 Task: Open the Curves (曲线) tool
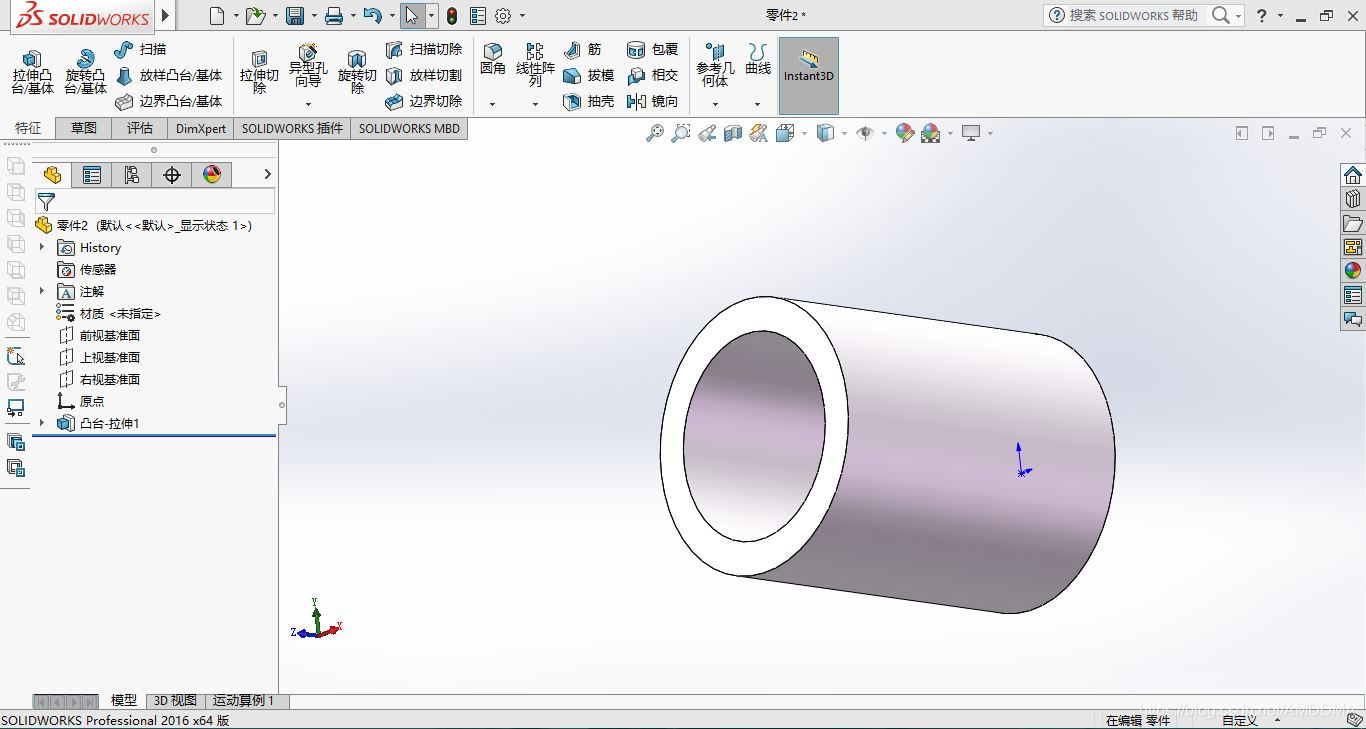[758, 59]
